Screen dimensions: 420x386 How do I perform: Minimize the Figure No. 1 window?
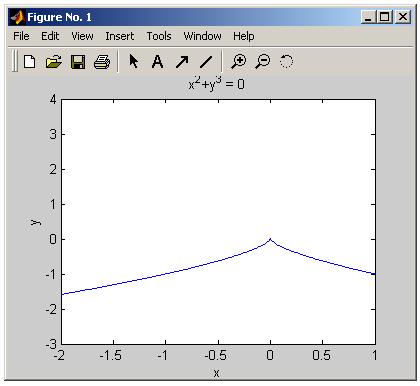tap(368, 17)
